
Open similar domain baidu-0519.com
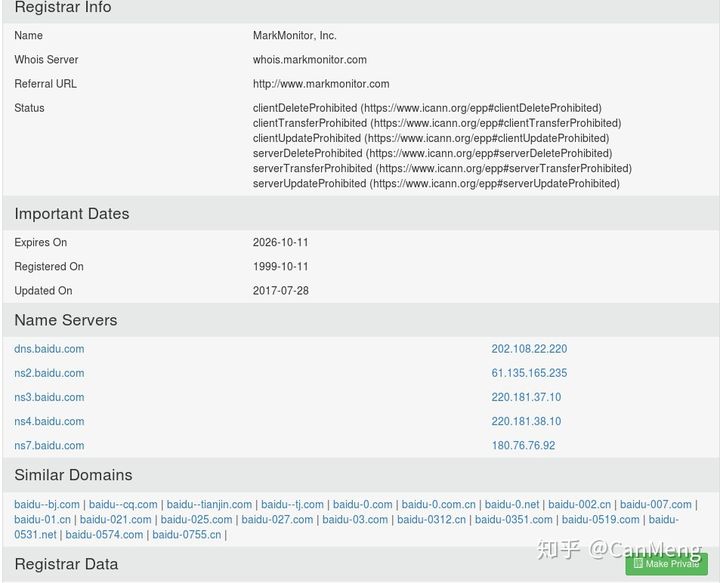point(601,520)
